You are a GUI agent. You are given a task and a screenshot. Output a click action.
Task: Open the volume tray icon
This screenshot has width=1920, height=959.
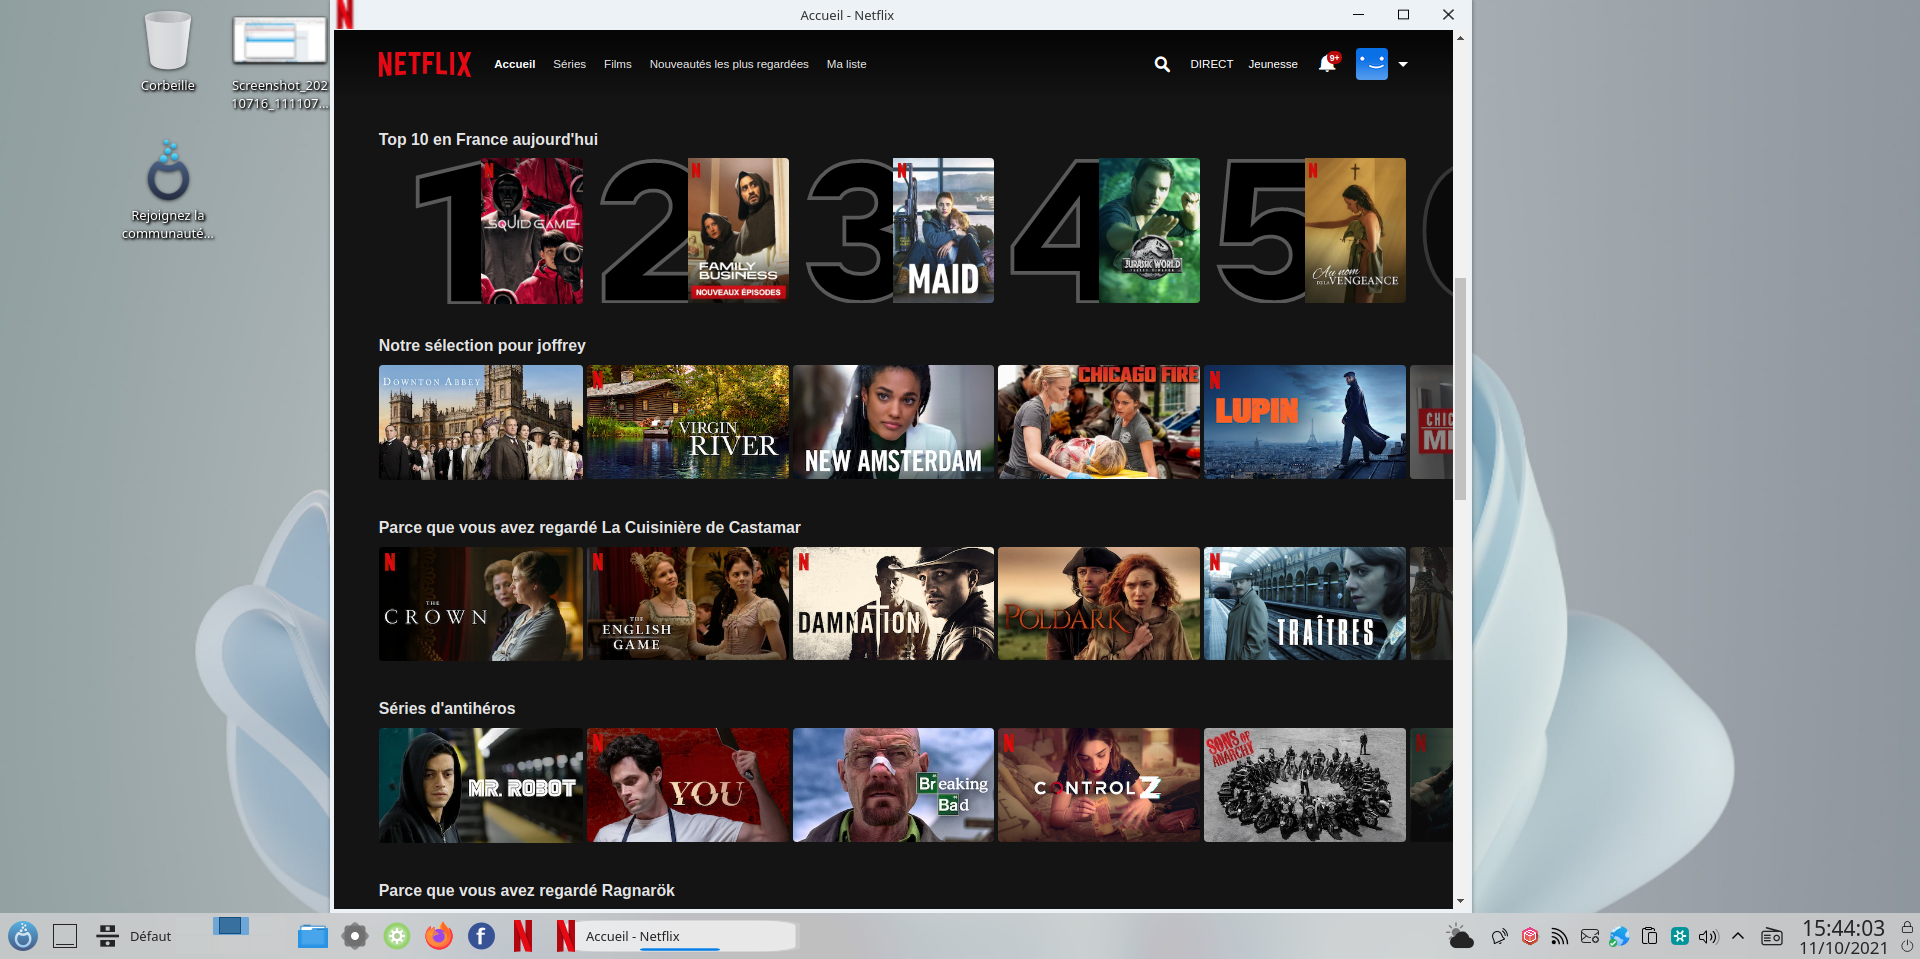tap(1708, 936)
